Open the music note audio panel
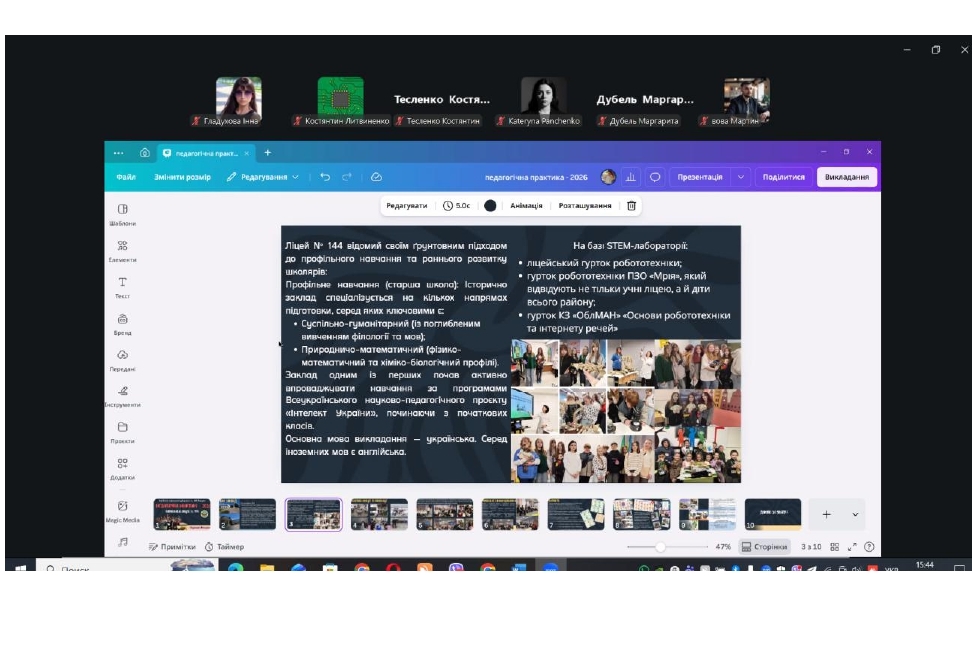Viewport: 972px width, 648px height. [x=123, y=542]
